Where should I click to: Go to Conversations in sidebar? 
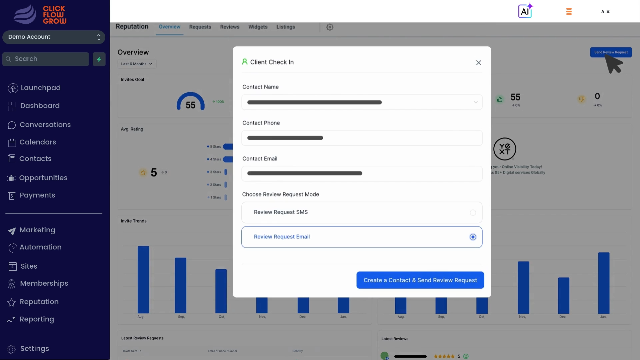pyautogui.click(x=39, y=124)
